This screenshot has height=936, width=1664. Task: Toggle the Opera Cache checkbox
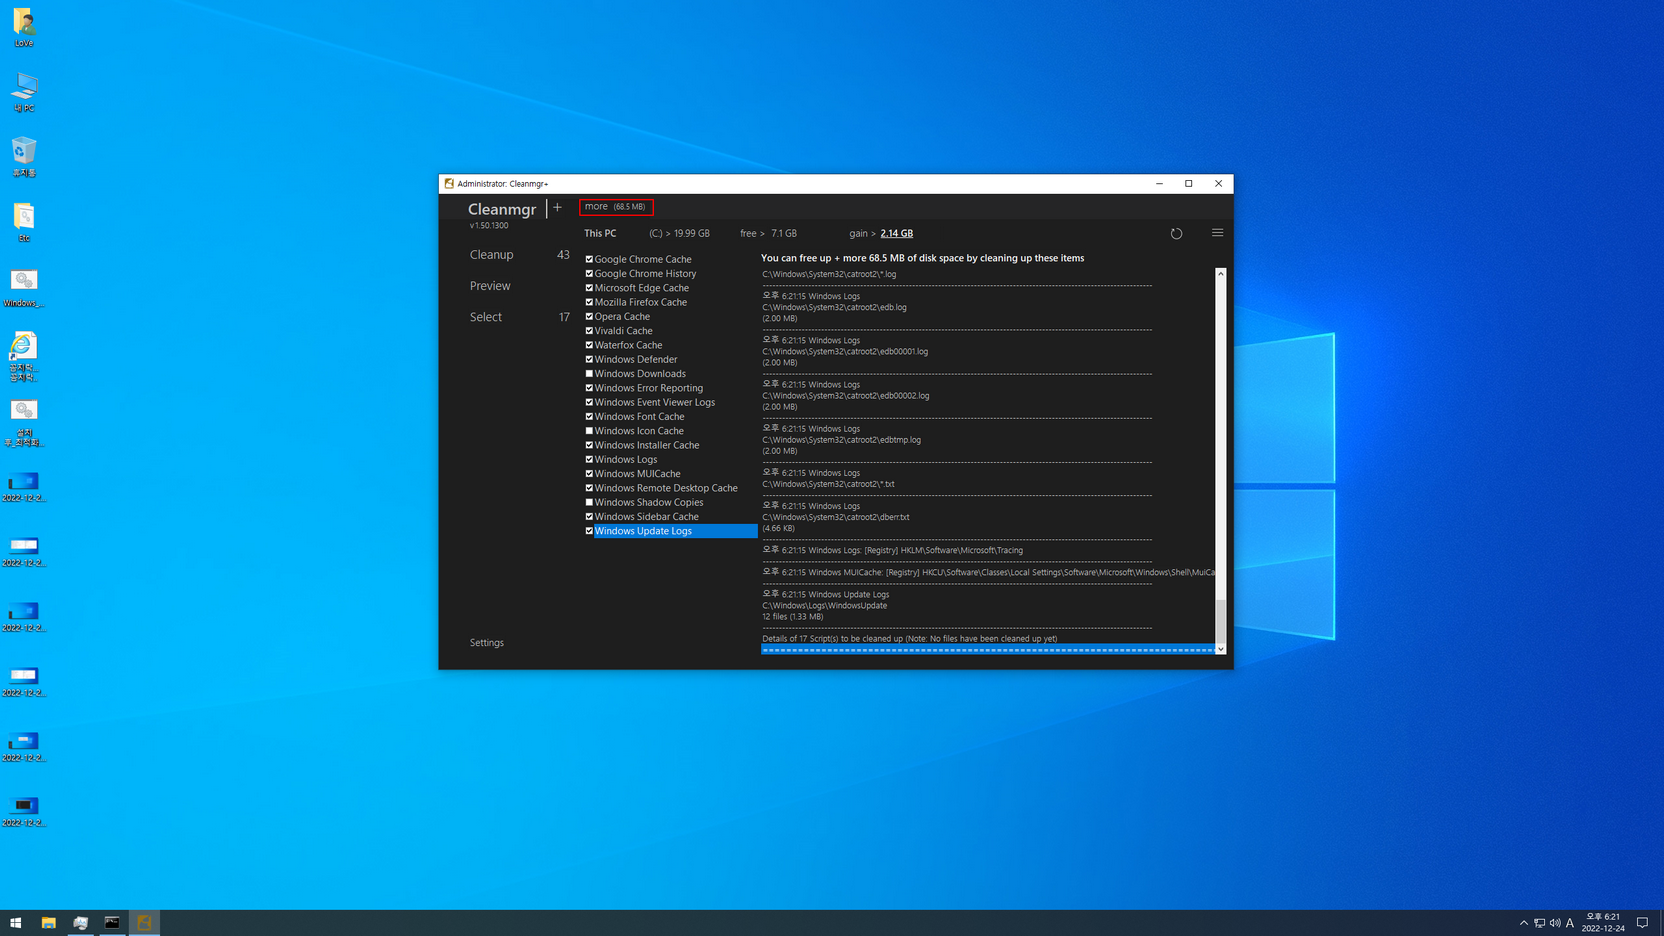click(589, 316)
